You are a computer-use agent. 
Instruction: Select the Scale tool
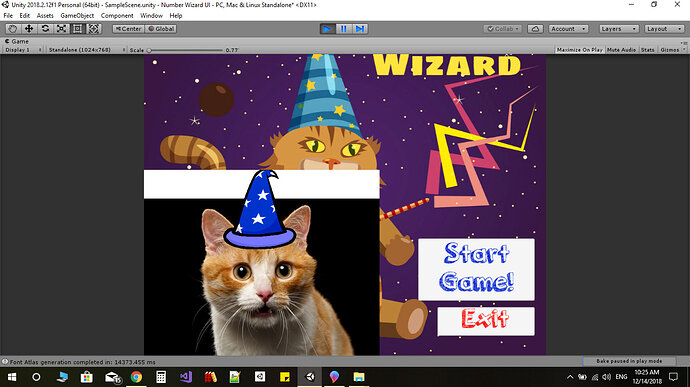pos(61,29)
